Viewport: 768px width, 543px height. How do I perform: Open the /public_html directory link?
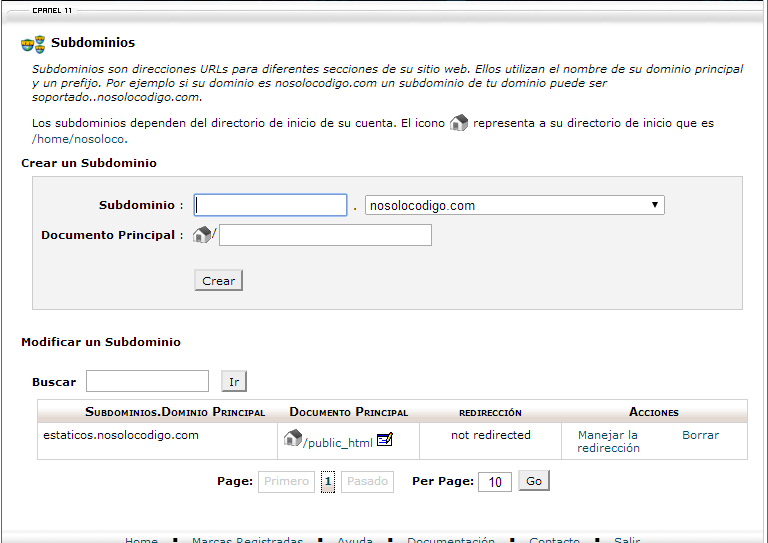point(338,443)
